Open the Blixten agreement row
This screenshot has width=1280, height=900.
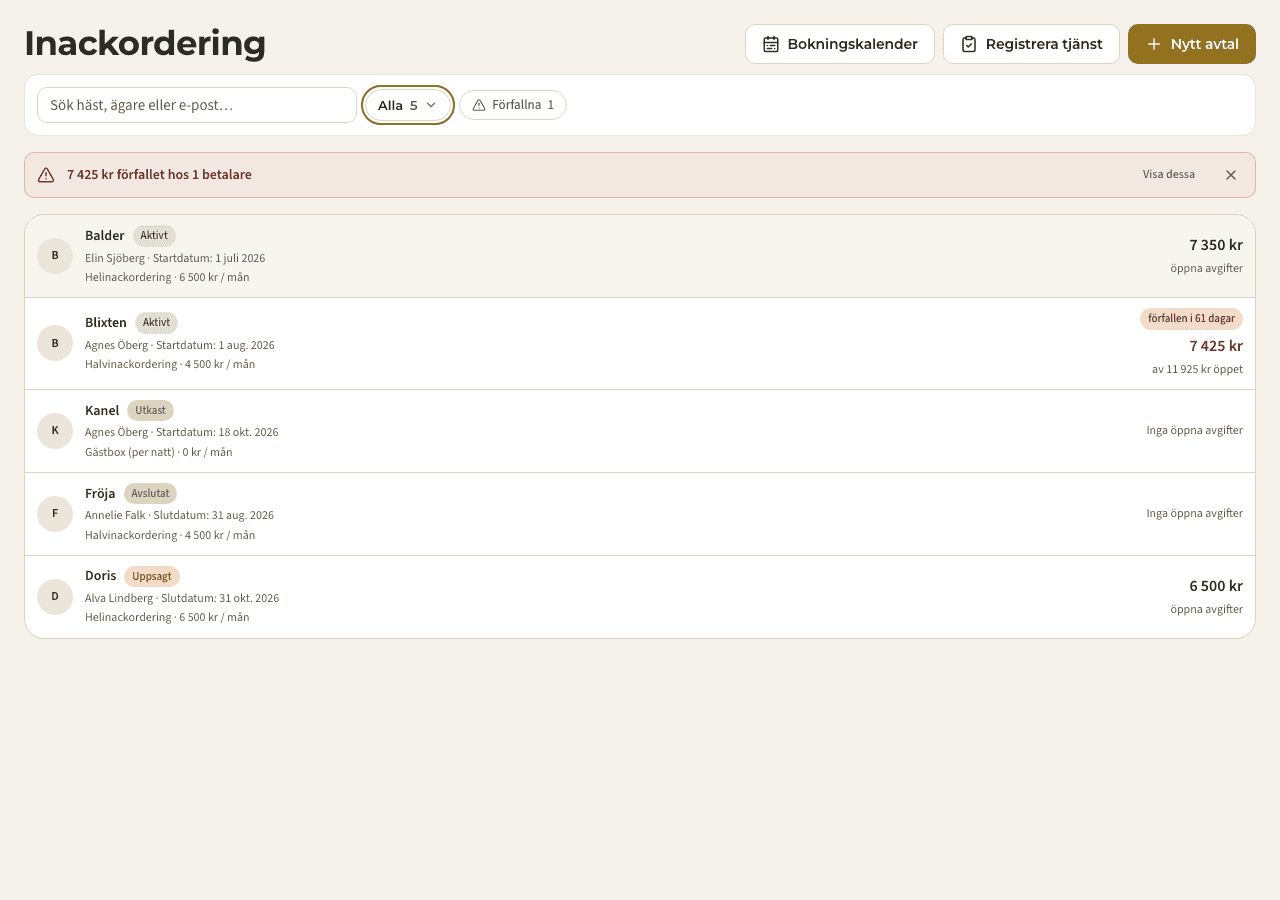coord(640,343)
